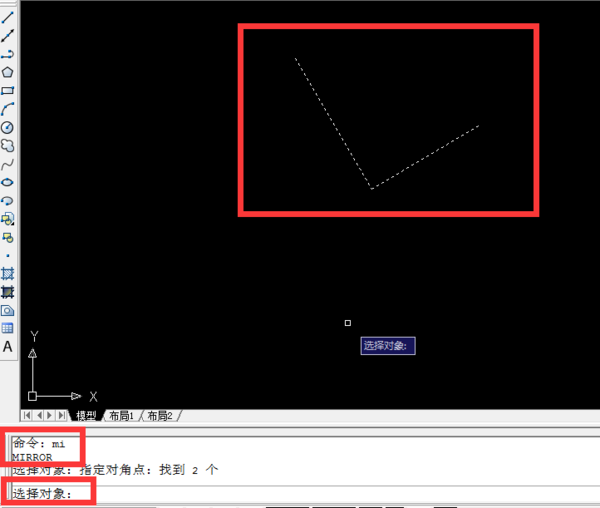Select the Ellipse Arc tool
Image resolution: width=600 pixels, height=508 pixels.
pos(8,201)
